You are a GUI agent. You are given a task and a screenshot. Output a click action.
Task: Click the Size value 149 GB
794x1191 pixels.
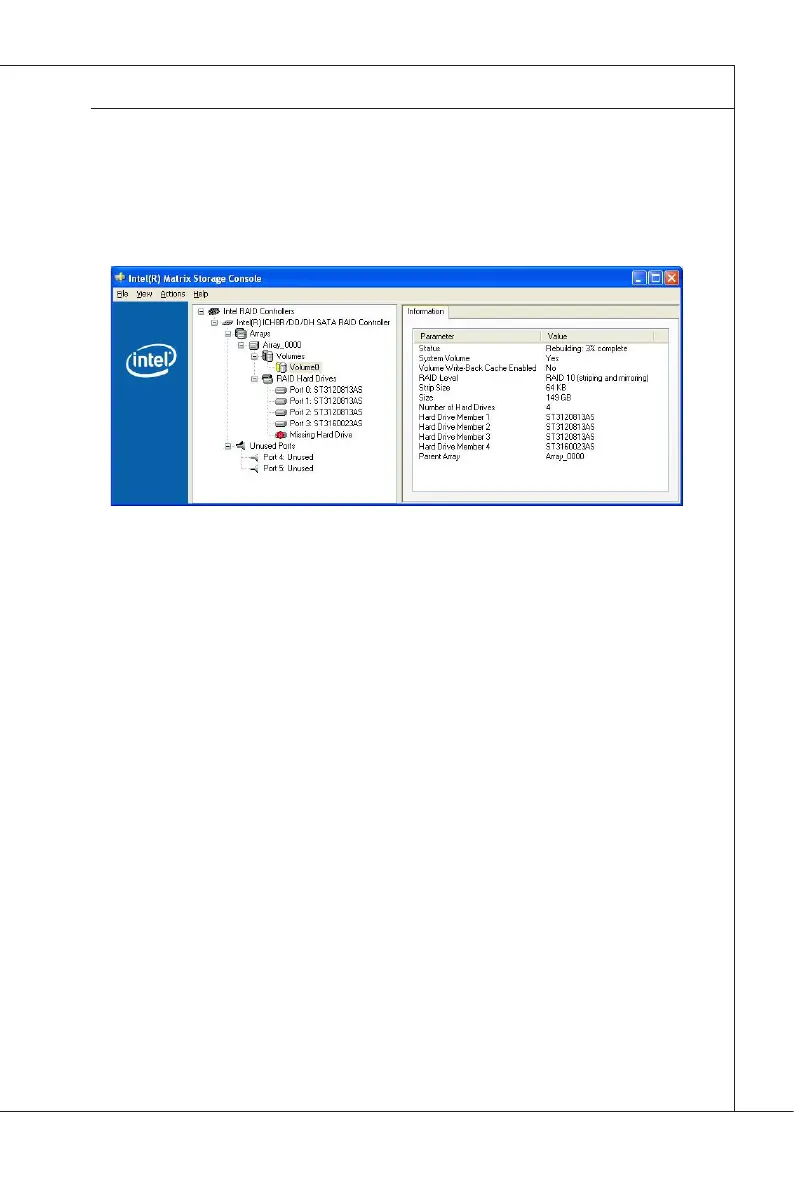[558, 398]
